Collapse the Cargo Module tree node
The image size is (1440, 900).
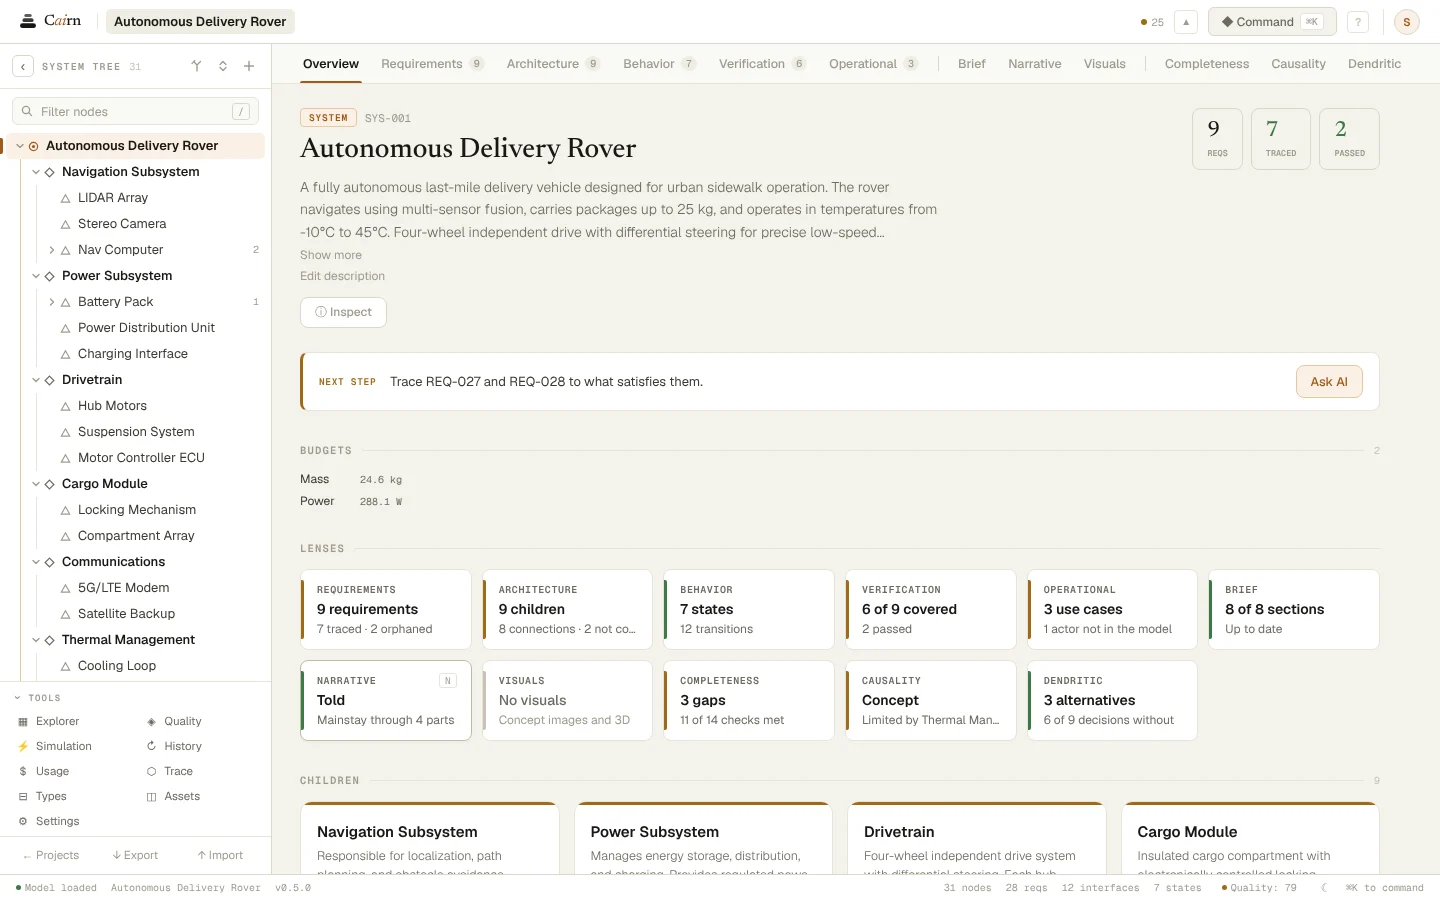point(36,484)
